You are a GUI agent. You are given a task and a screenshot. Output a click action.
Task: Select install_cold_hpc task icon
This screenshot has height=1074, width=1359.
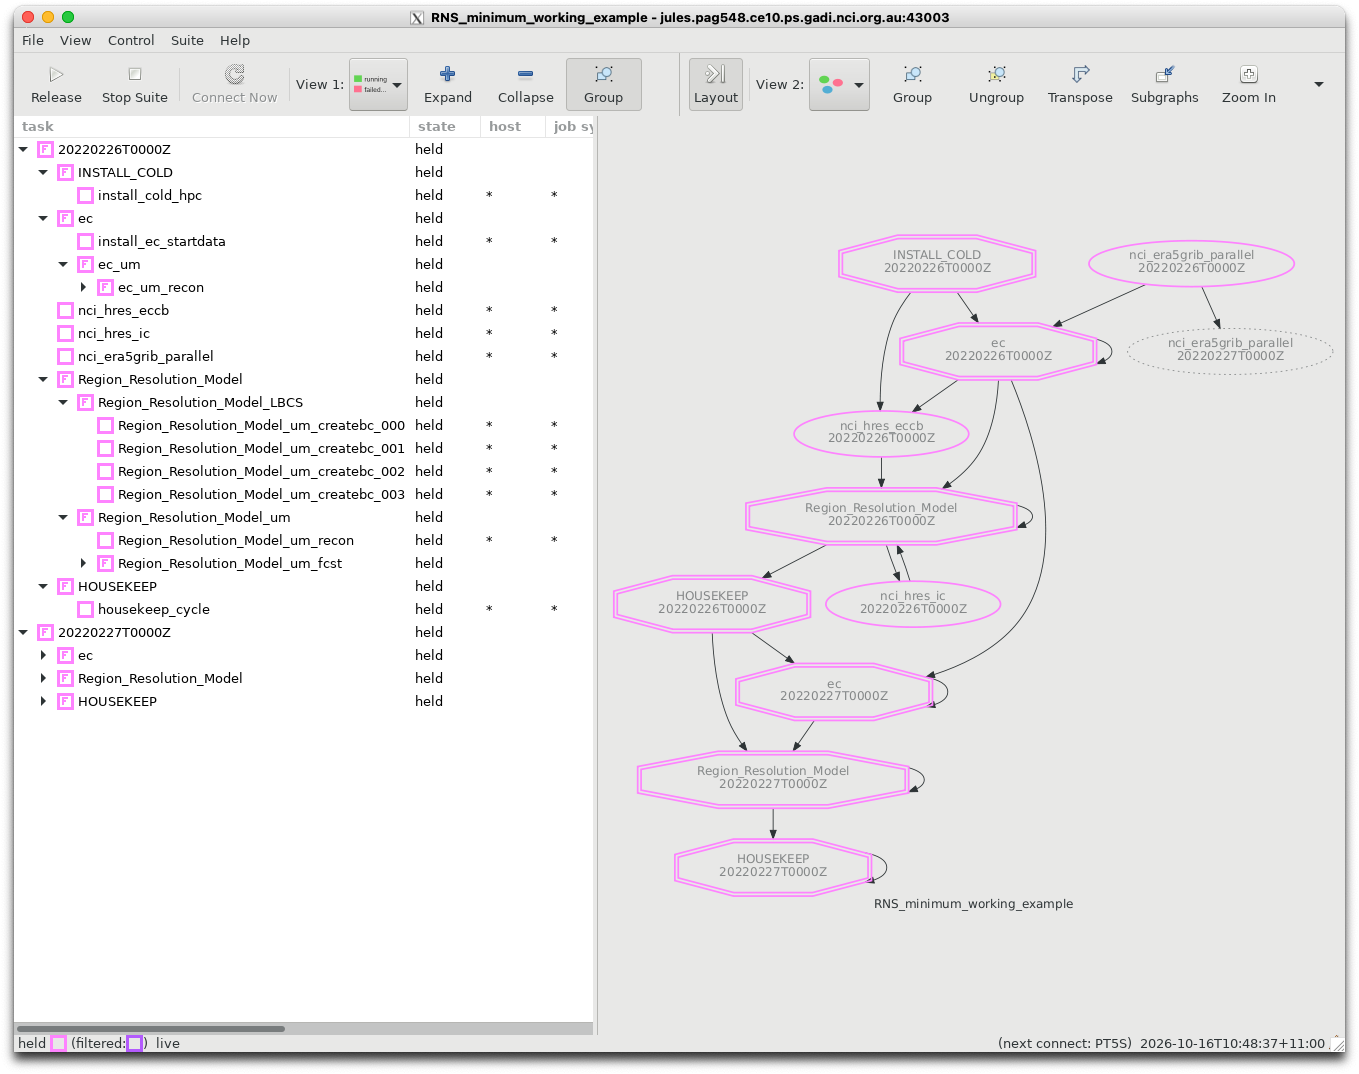[86, 196]
